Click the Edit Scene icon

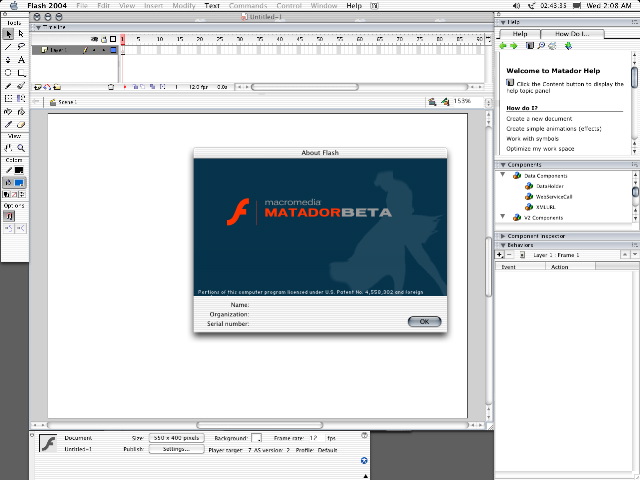pos(432,102)
